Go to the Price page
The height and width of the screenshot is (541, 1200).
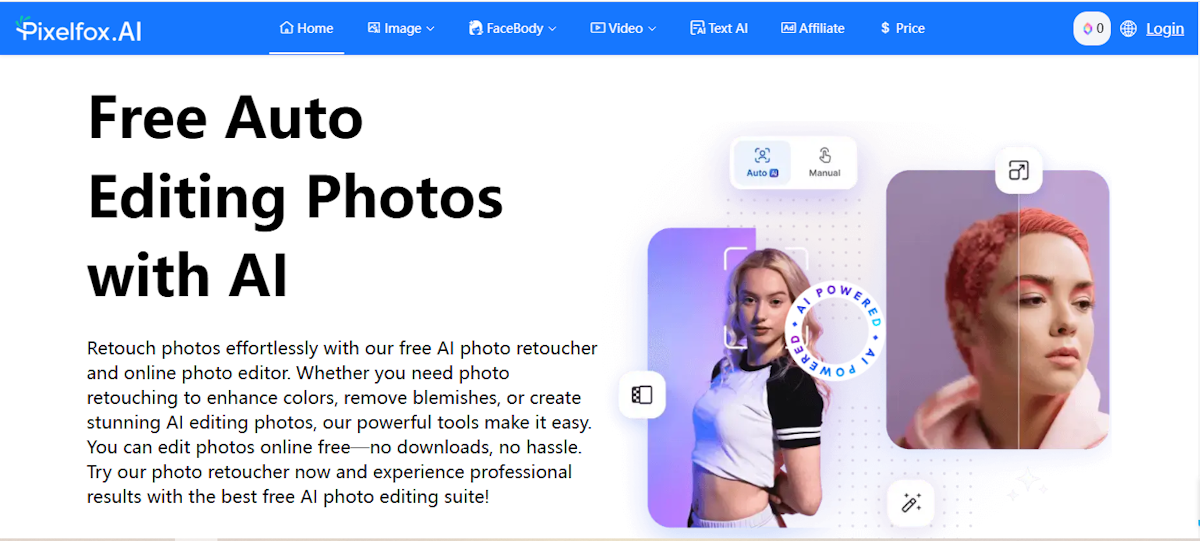(x=902, y=28)
